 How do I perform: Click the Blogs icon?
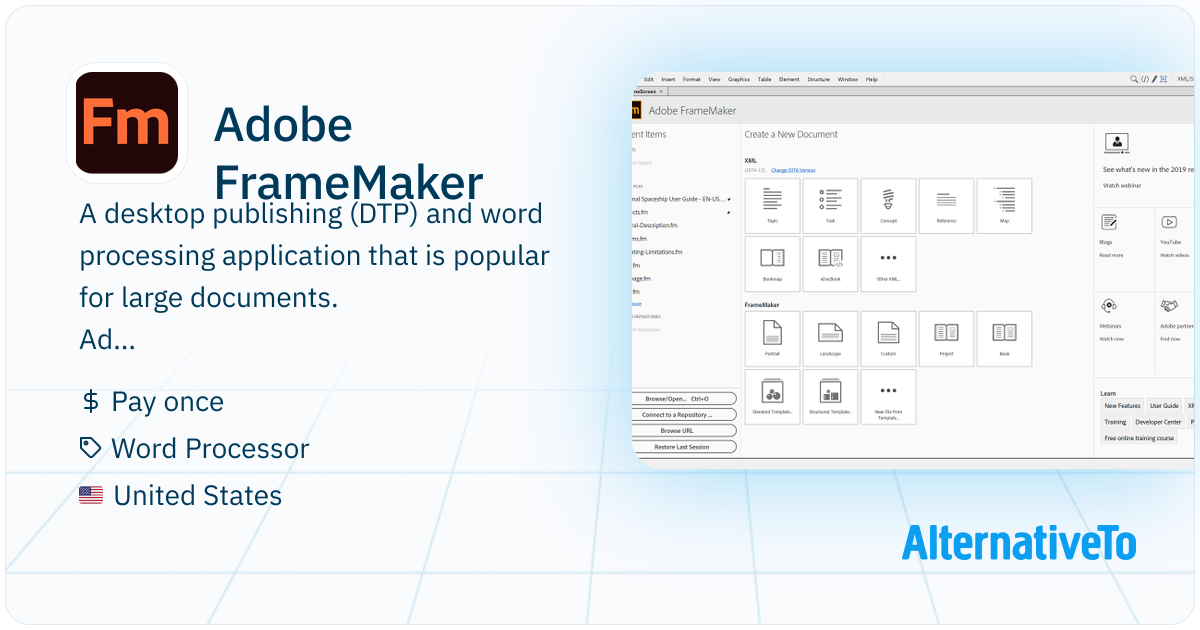[x=1108, y=222]
